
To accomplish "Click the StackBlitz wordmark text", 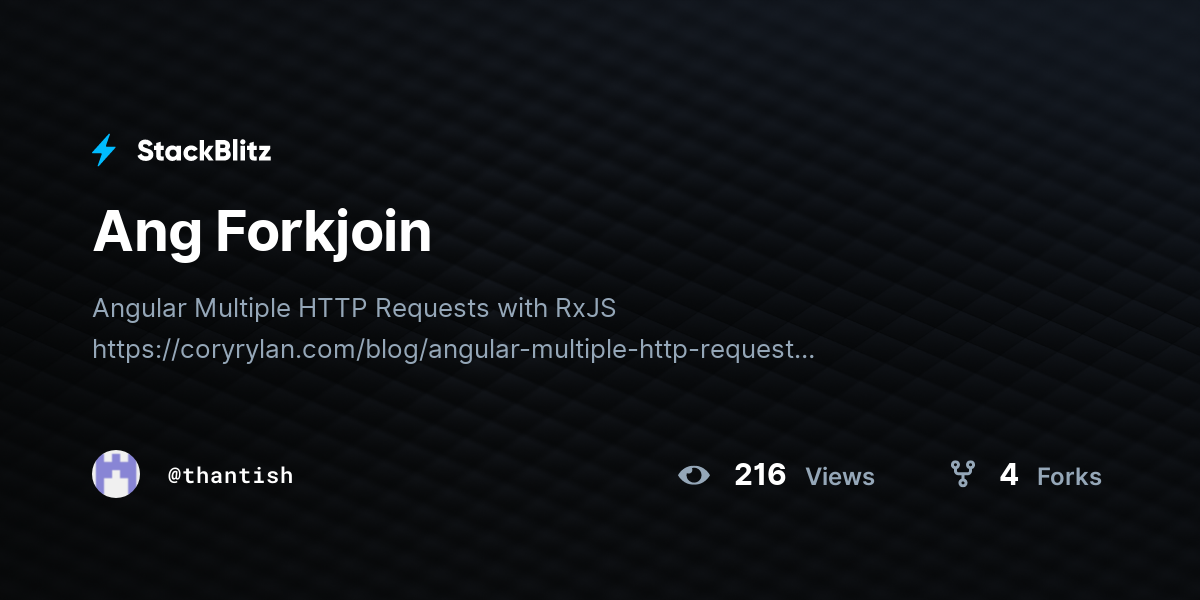I will point(204,151).
